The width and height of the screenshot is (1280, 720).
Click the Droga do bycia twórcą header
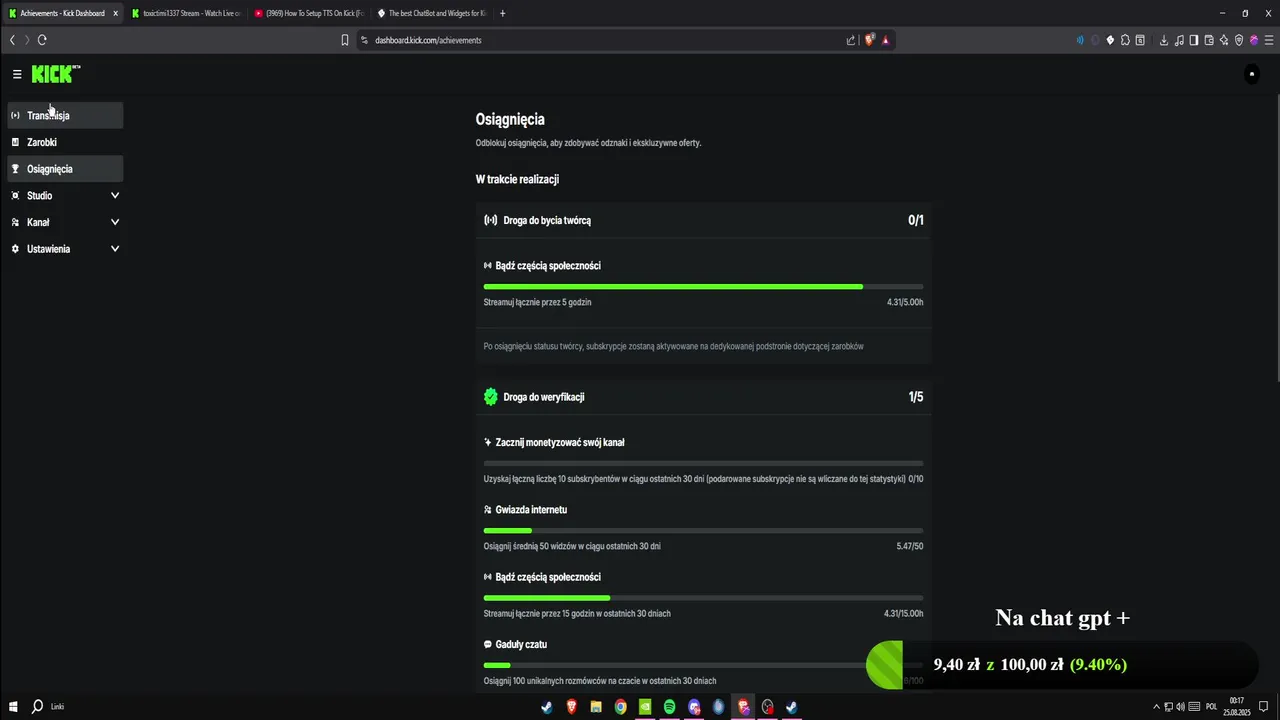[703, 220]
